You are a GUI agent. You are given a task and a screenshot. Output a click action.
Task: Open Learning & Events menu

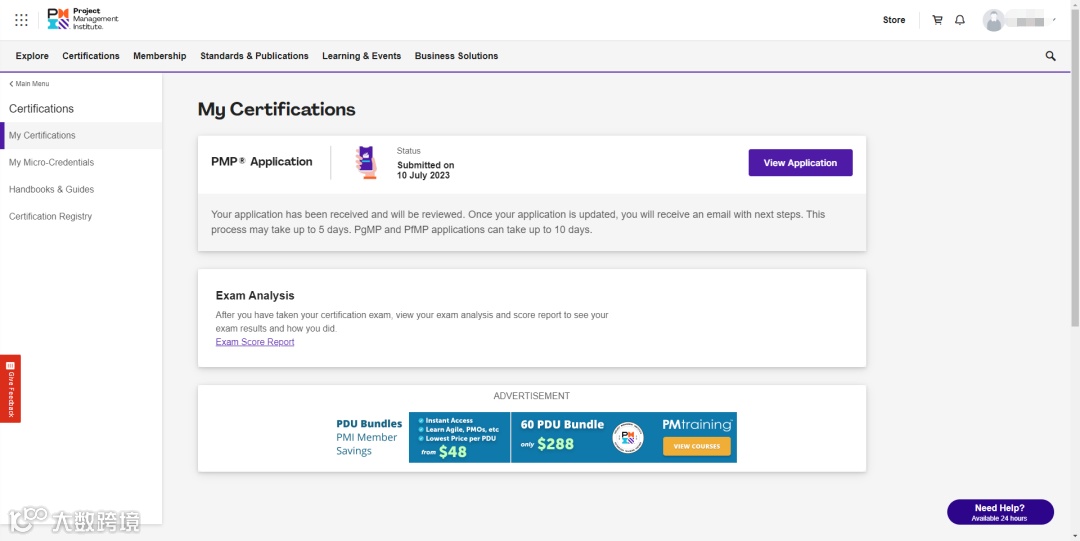pyautogui.click(x=362, y=56)
